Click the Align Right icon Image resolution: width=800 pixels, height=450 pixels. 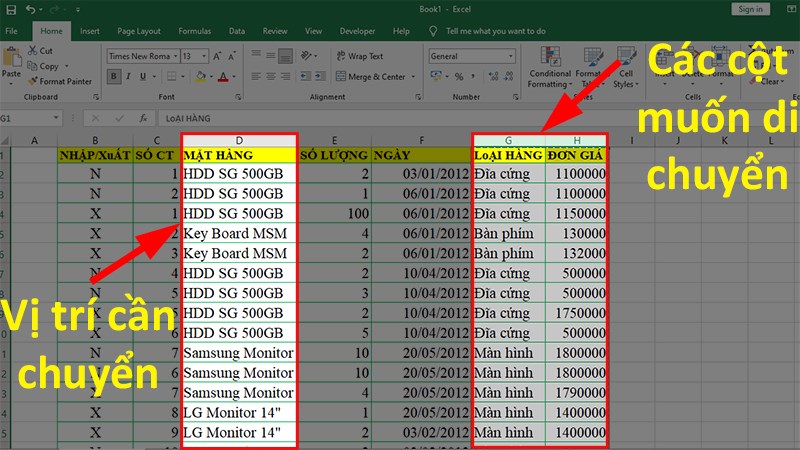(285, 77)
